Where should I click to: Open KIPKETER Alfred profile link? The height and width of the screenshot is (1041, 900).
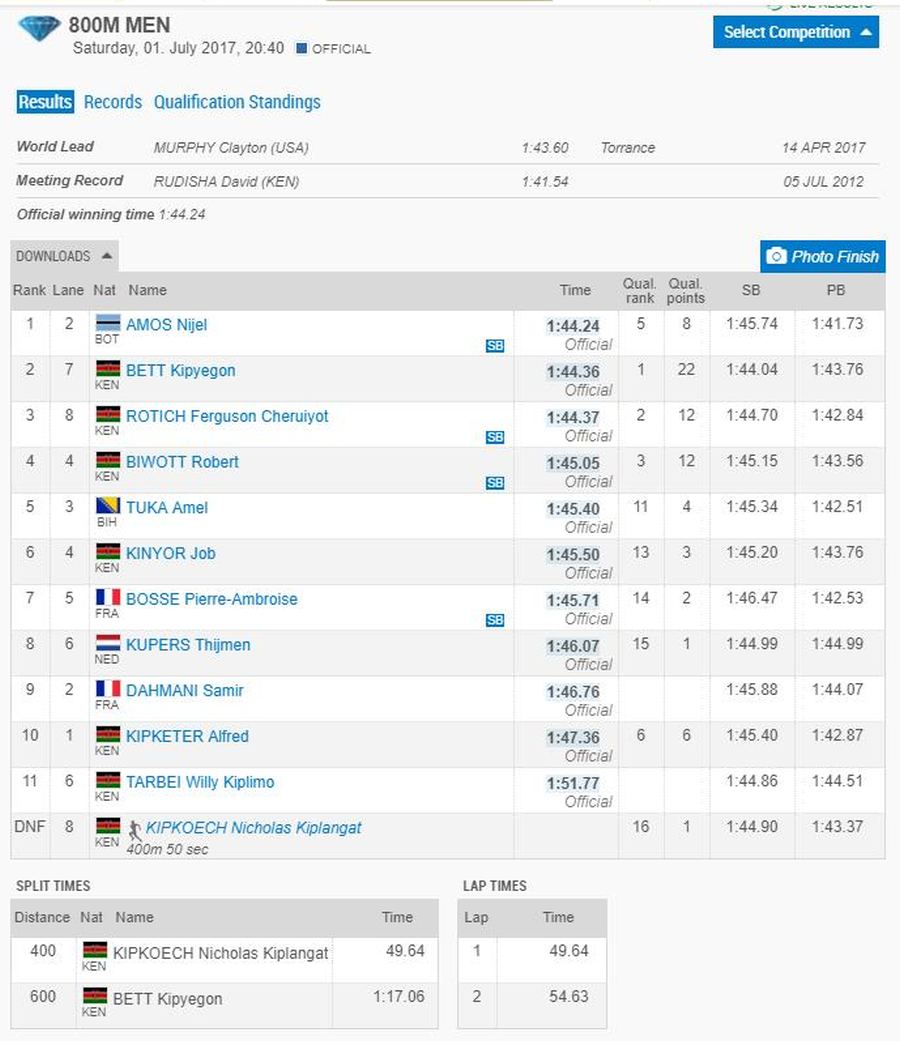coord(187,736)
